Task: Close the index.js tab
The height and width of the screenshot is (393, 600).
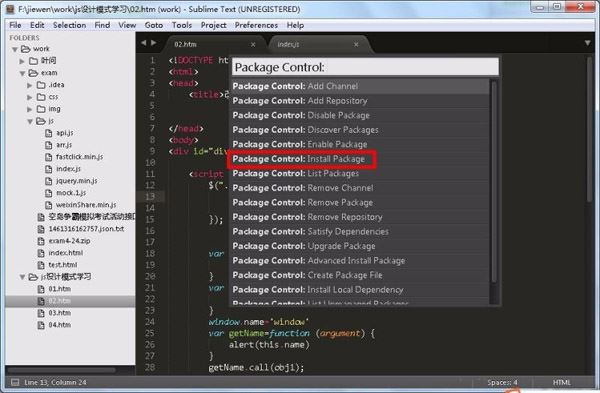Action: coord(356,45)
